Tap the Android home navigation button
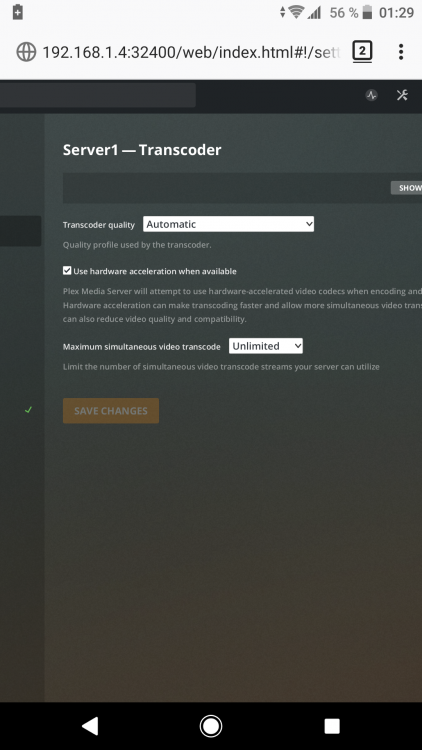 point(211,726)
